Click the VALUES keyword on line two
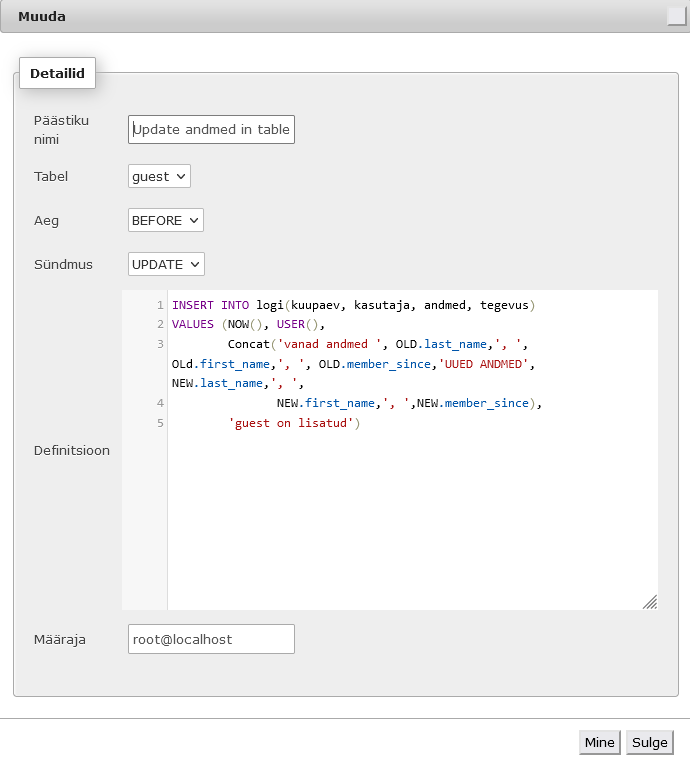This screenshot has width=690, height=768. click(x=192, y=324)
